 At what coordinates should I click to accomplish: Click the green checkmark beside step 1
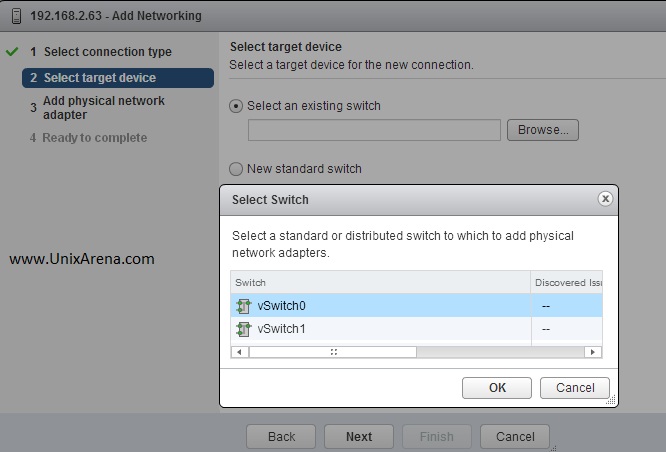pos(12,51)
